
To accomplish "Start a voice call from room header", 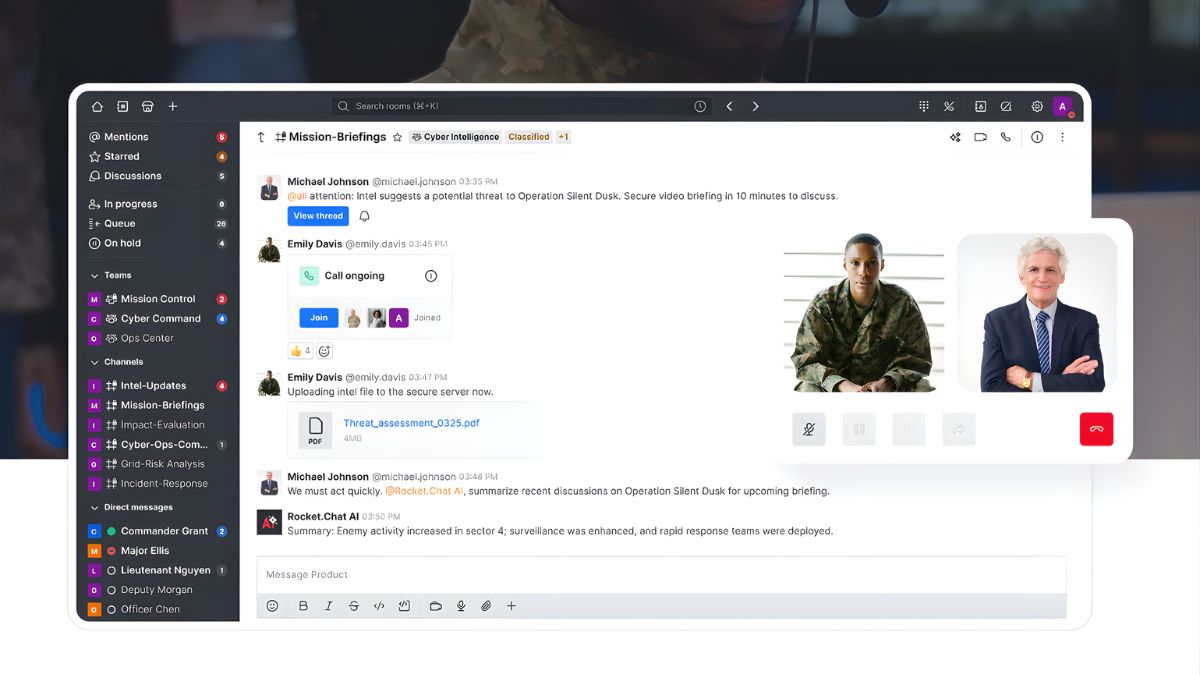I will click(x=1006, y=137).
